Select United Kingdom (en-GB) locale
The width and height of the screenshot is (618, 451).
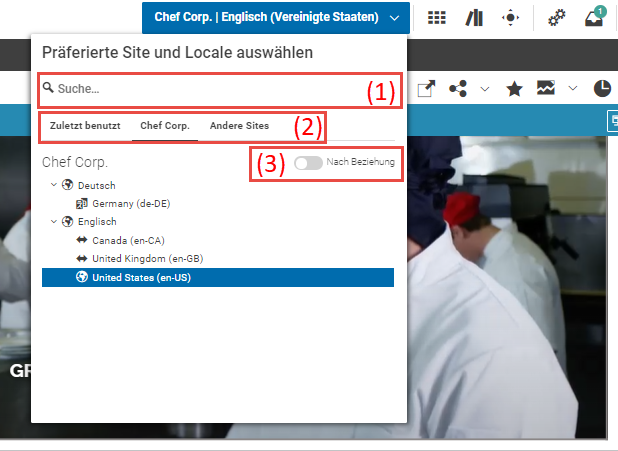tap(147, 259)
